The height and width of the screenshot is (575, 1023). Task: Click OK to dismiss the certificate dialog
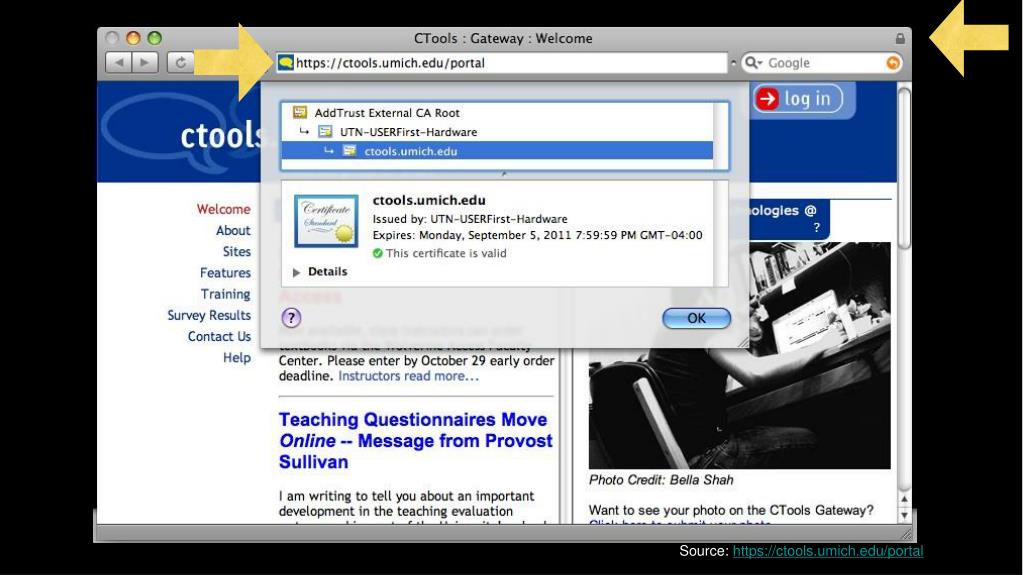[x=696, y=318]
